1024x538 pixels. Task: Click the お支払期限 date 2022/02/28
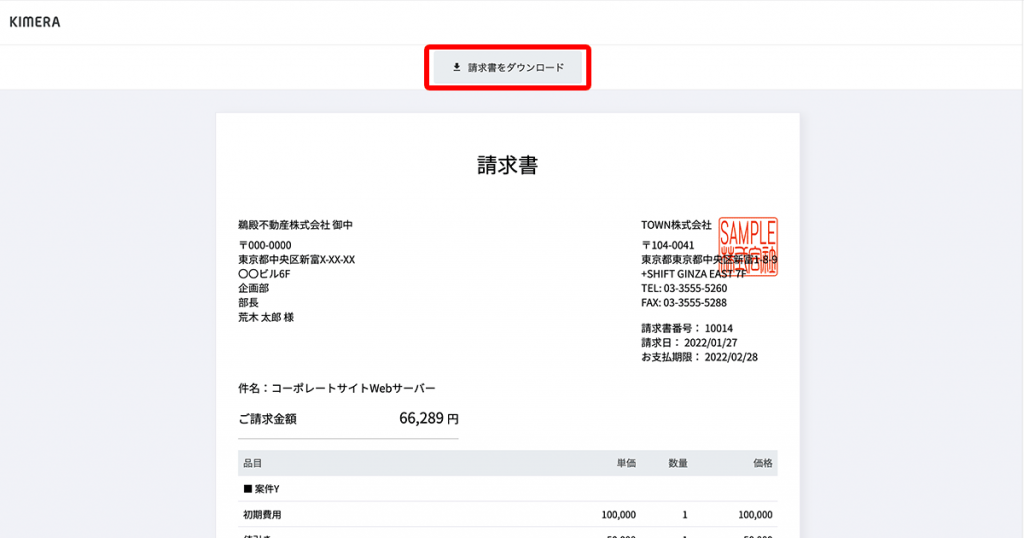[x=731, y=356]
